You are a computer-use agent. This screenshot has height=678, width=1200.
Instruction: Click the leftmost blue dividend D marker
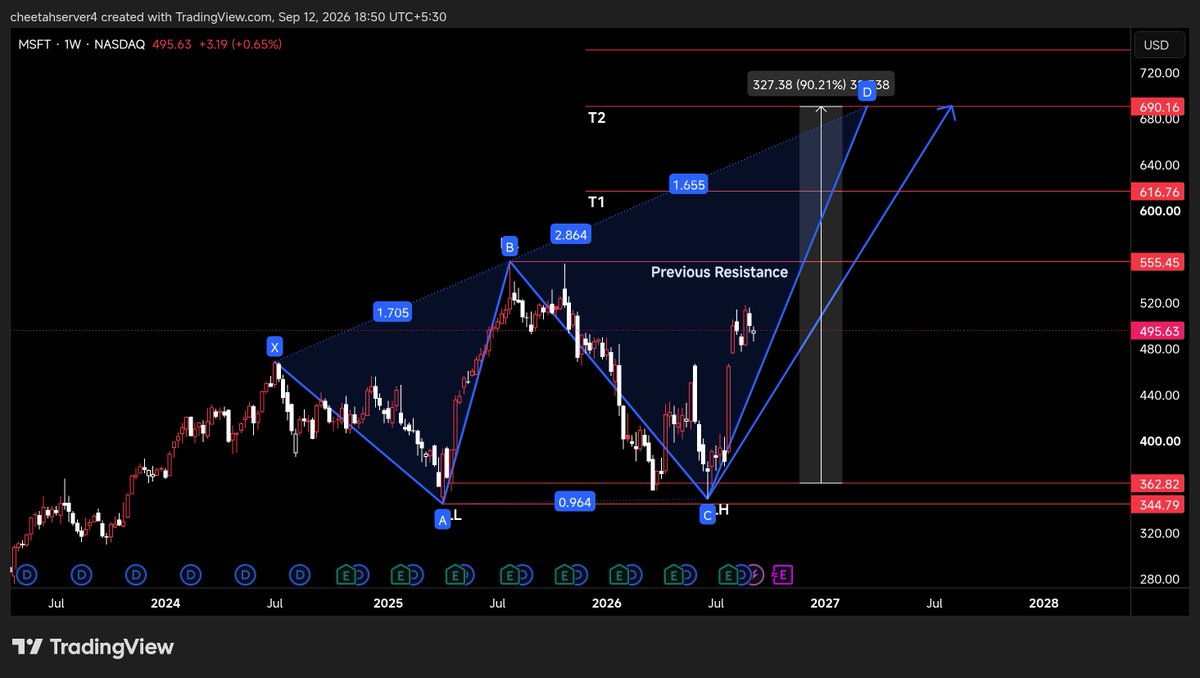26,574
